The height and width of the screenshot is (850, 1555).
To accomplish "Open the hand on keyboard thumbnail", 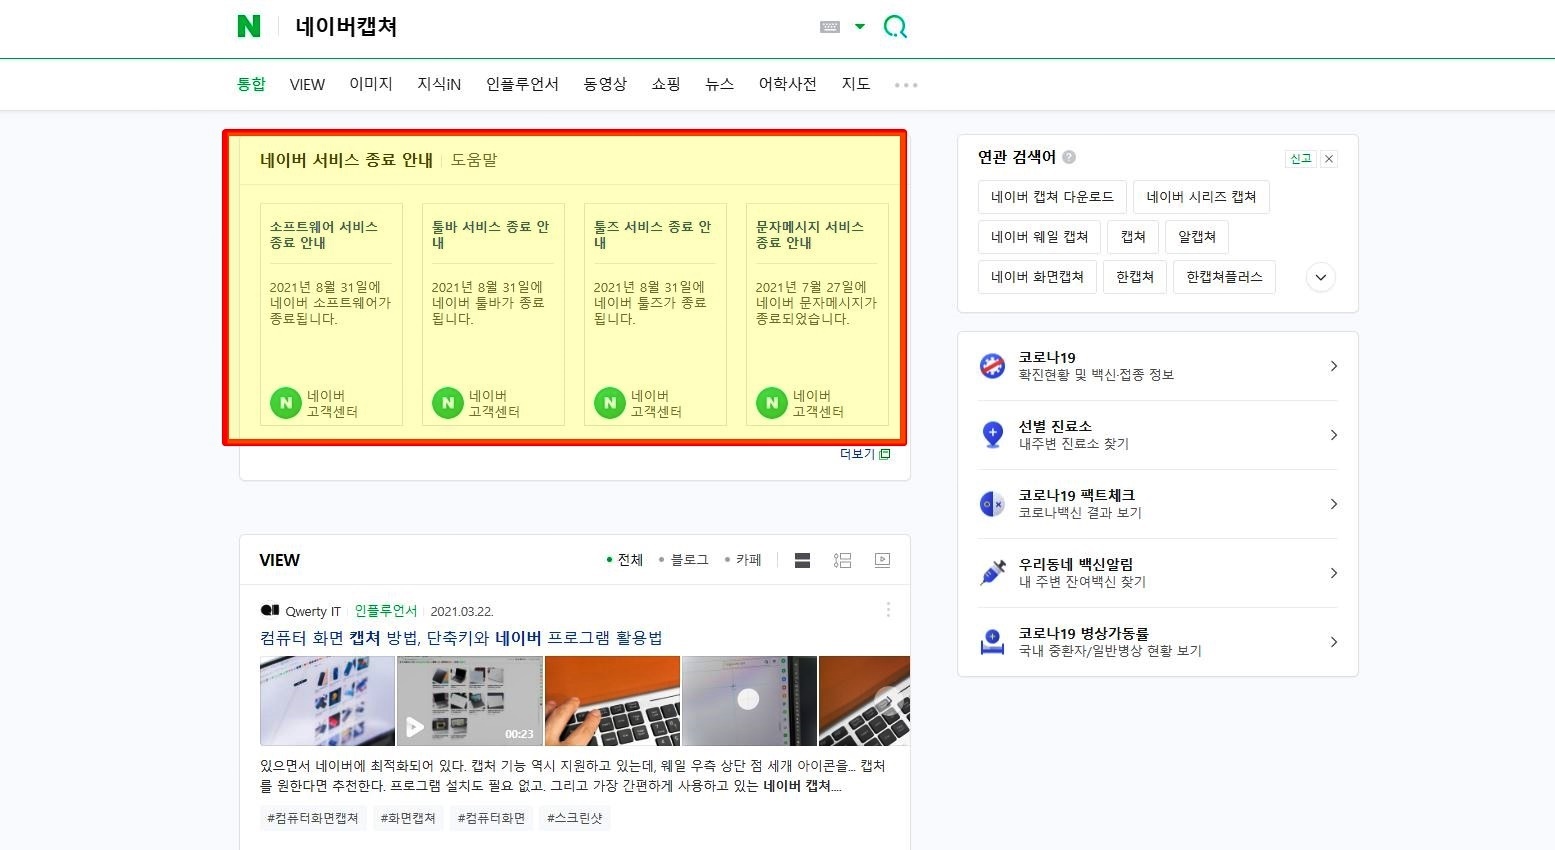I will (x=612, y=701).
